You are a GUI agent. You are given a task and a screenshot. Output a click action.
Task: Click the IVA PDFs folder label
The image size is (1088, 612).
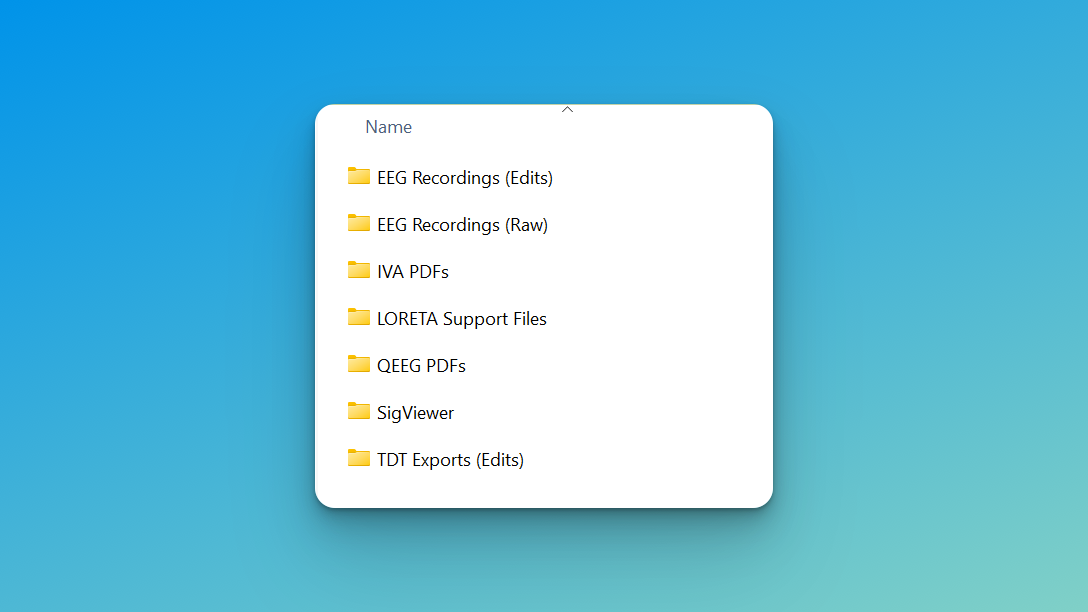click(413, 272)
